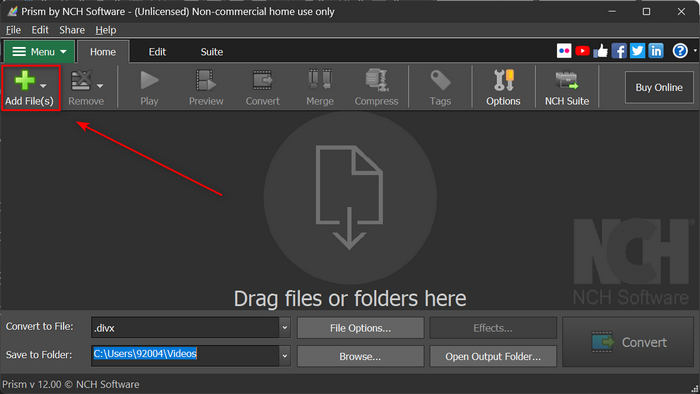Click the .divx output format field

pyautogui.click(x=185, y=328)
